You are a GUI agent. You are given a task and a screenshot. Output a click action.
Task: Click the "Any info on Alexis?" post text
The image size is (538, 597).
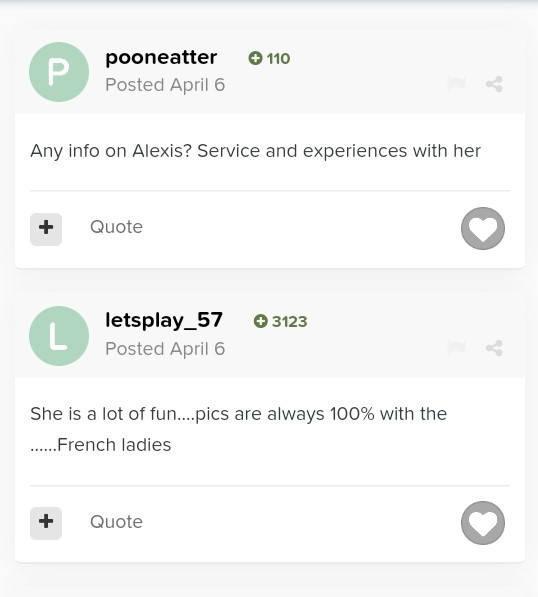click(255, 151)
